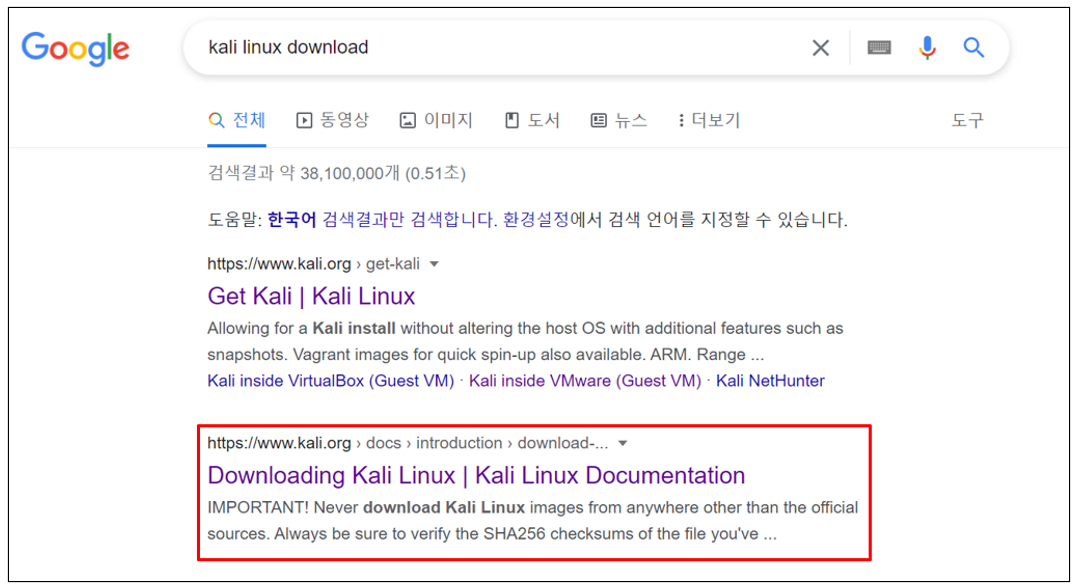This screenshot has width=1076, height=588.
Task: Expand the dropdown arrow next to download-... URL
Action: point(622,443)
